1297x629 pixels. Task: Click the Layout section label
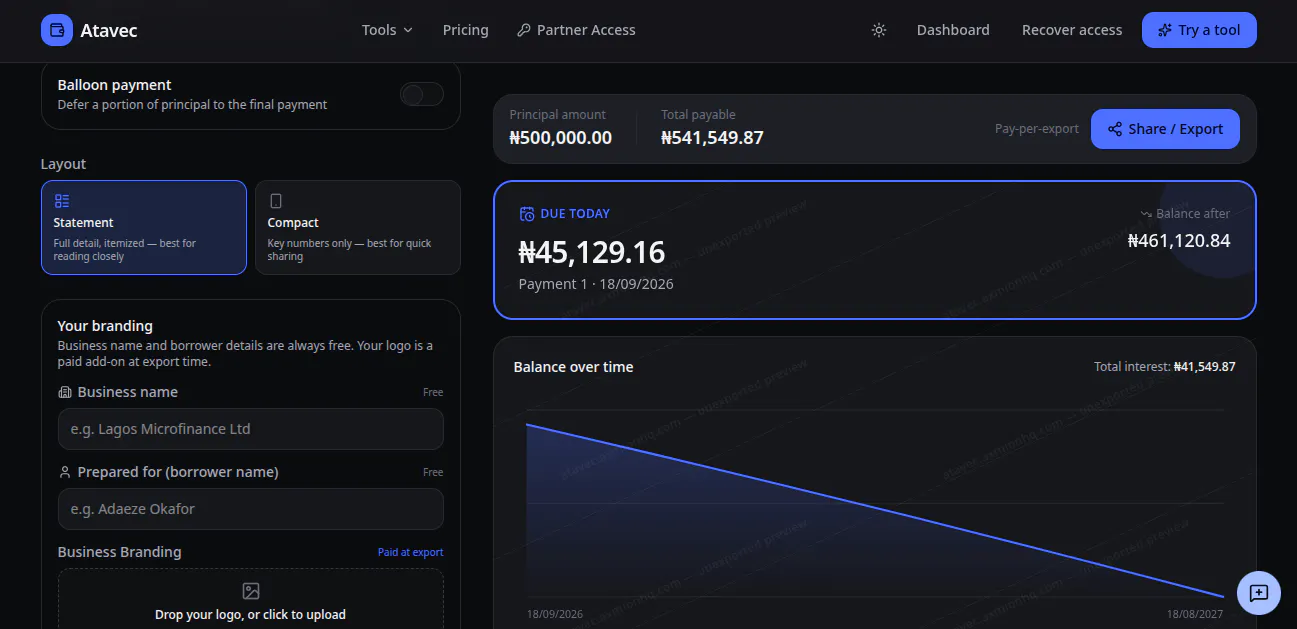pos(64,164)
